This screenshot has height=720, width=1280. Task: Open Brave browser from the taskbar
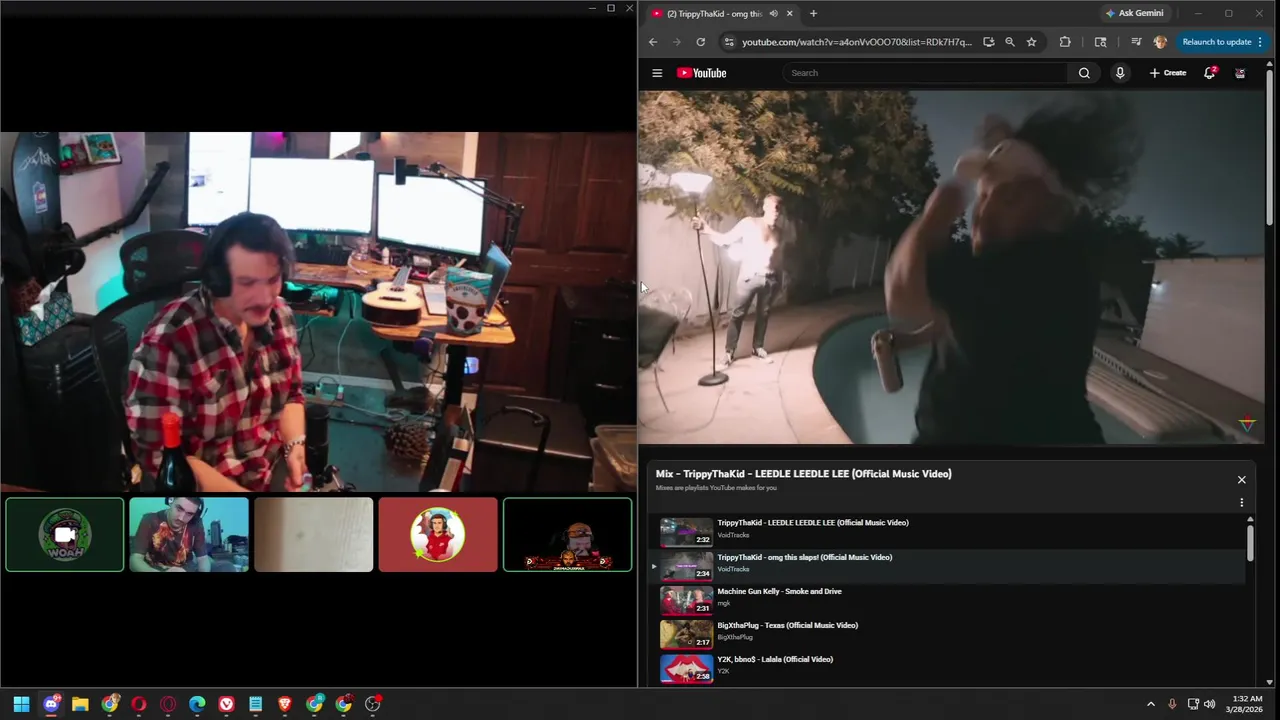285,704
